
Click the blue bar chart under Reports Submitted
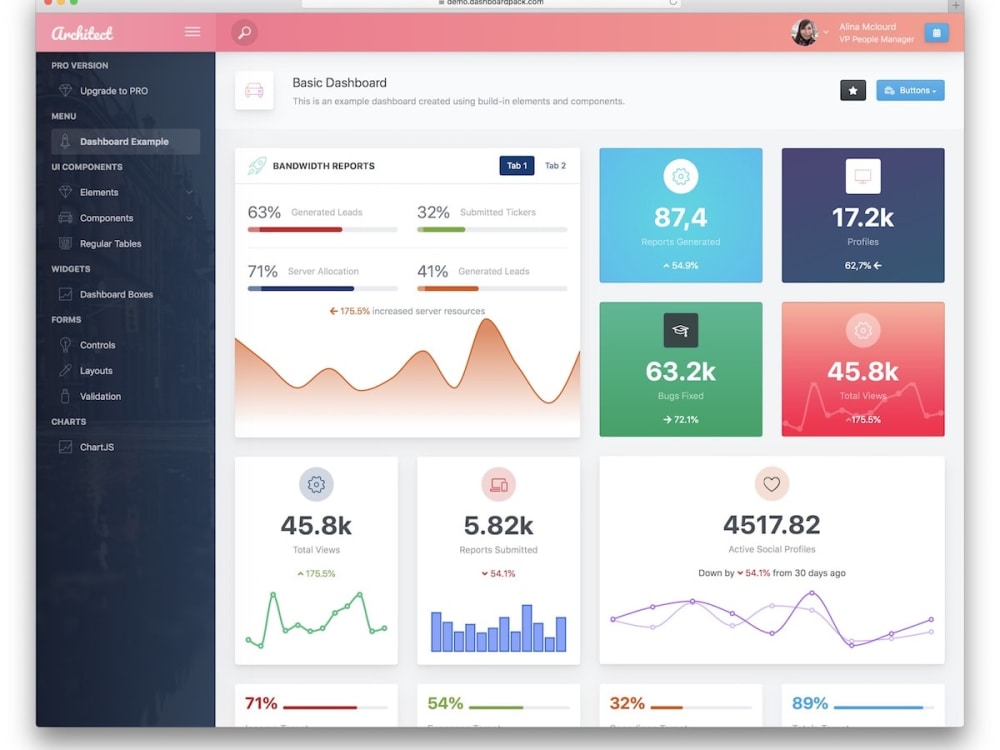click(x=499, y=628)
